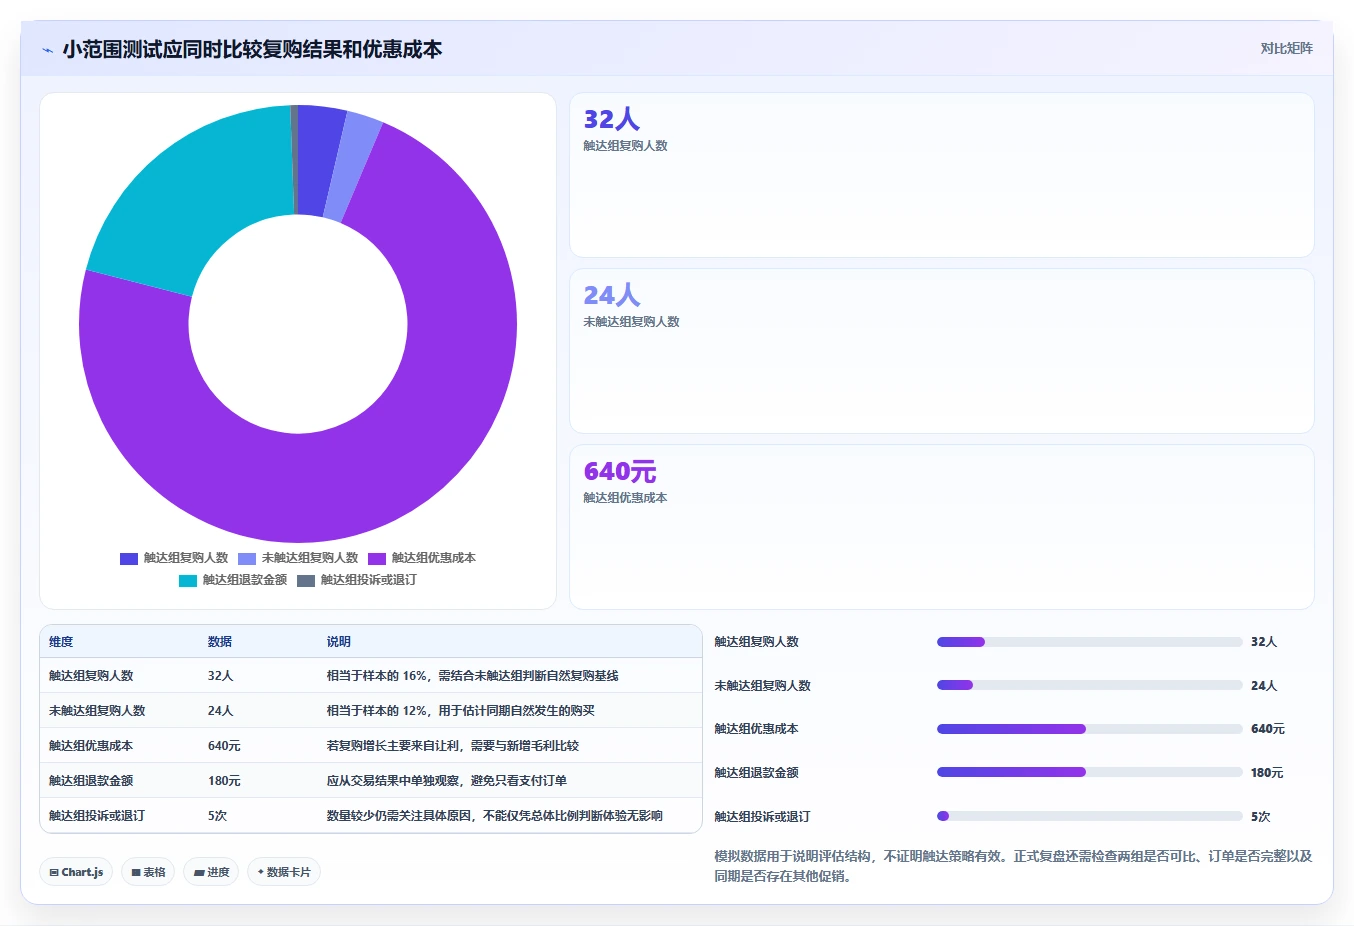Select table row cell 触达组退款金额

click(x=91, y=781)
